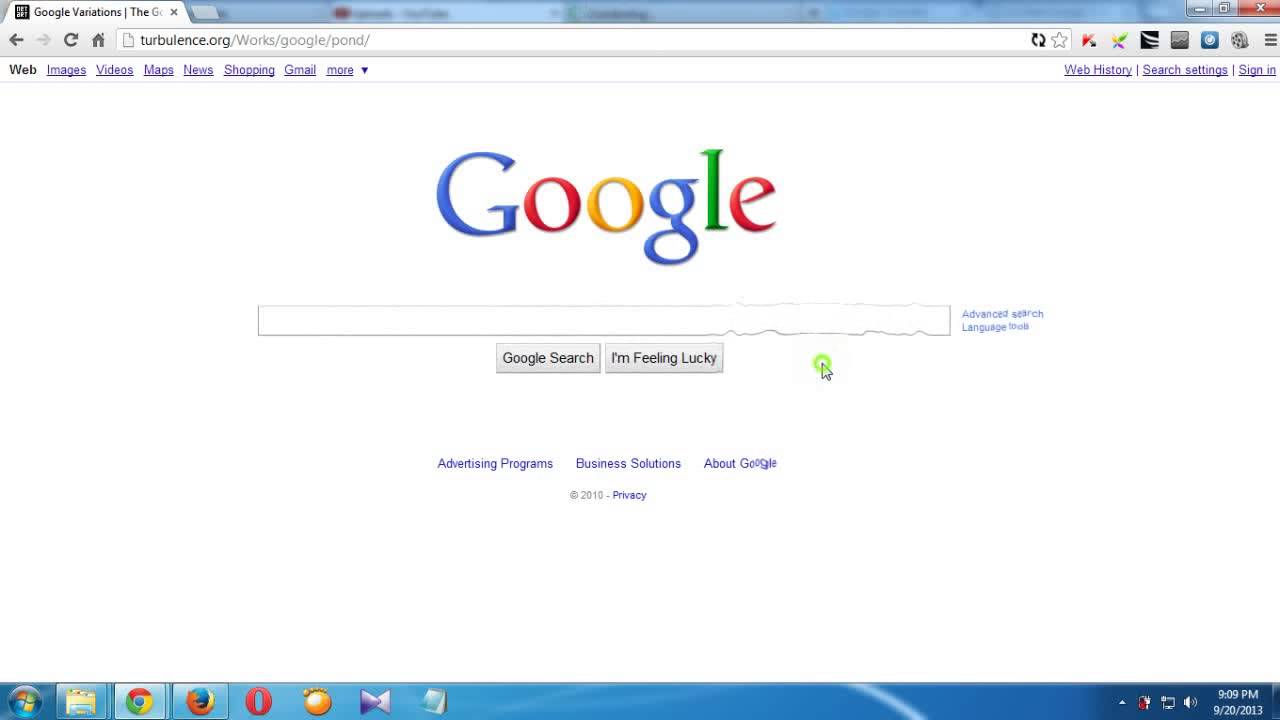The width and height of the screenshot is (1280, 720).
Task: Open the Business Solutions link
Action: point(628,464)
